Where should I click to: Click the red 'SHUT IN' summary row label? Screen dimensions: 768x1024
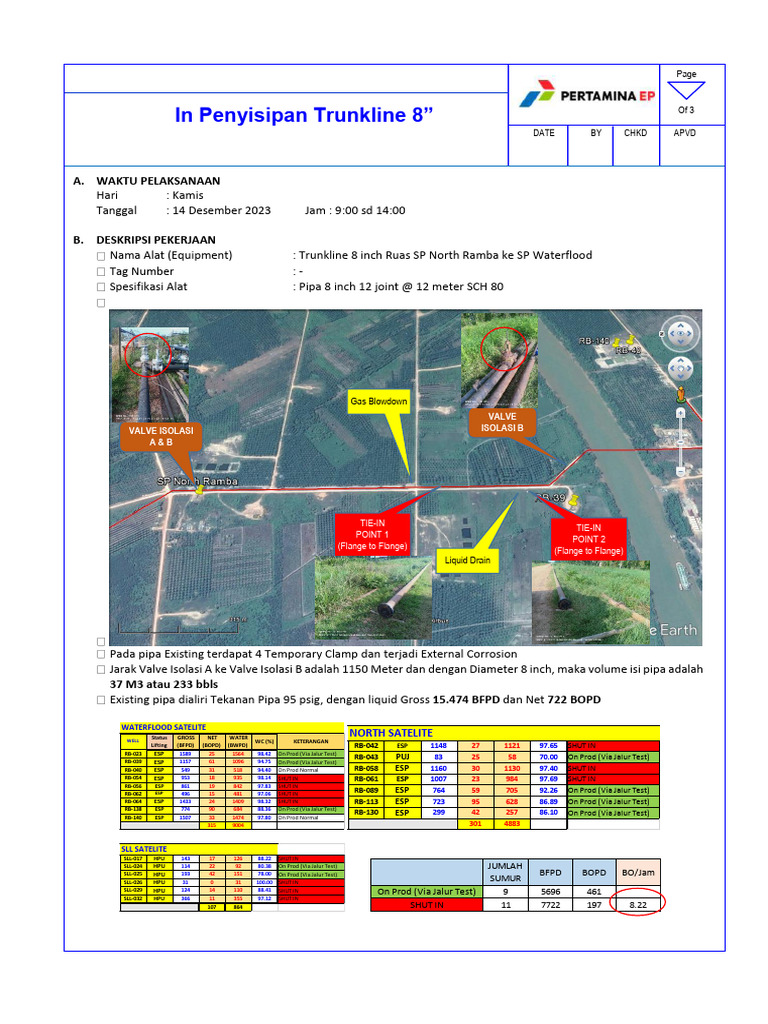426,905
